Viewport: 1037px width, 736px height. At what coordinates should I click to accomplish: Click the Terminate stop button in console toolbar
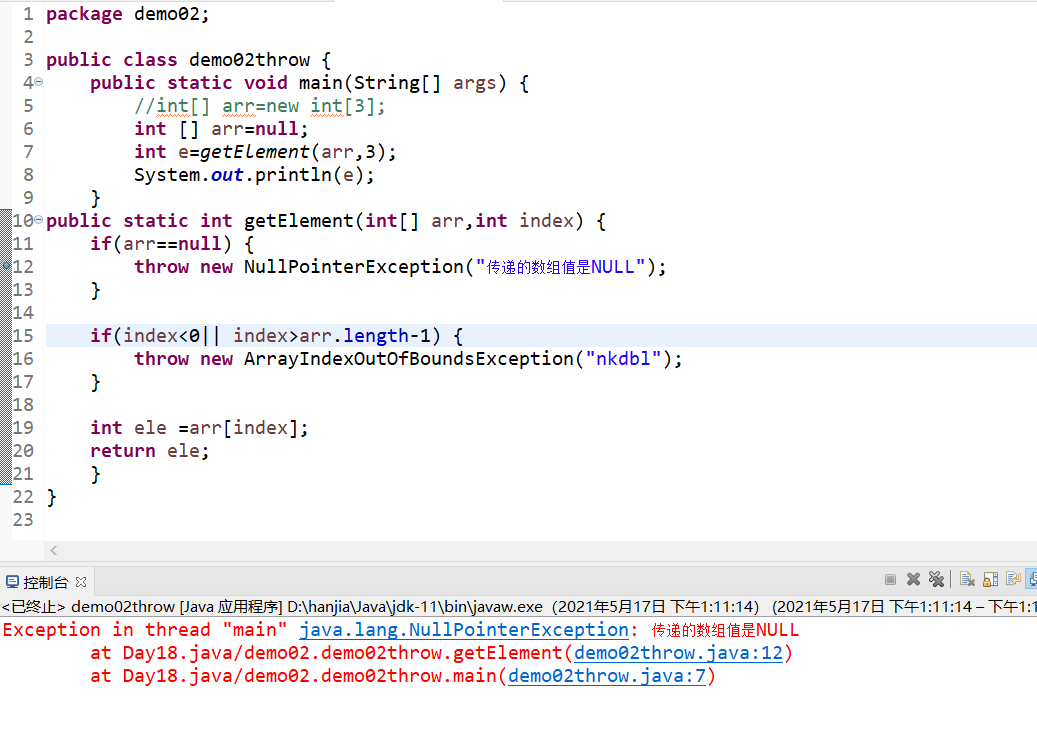890,579
